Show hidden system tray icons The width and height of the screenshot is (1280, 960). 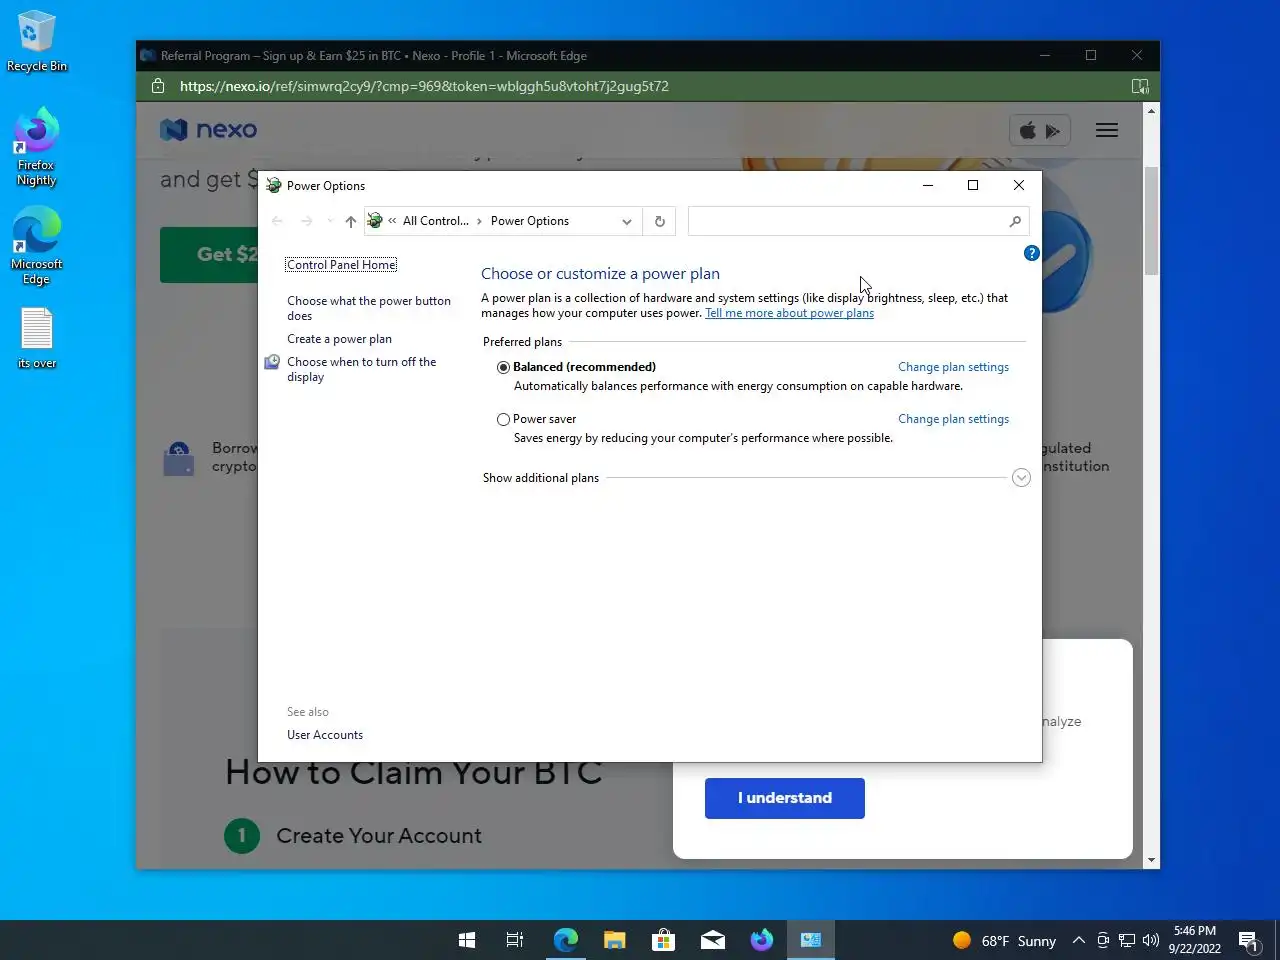point(1079,940)
